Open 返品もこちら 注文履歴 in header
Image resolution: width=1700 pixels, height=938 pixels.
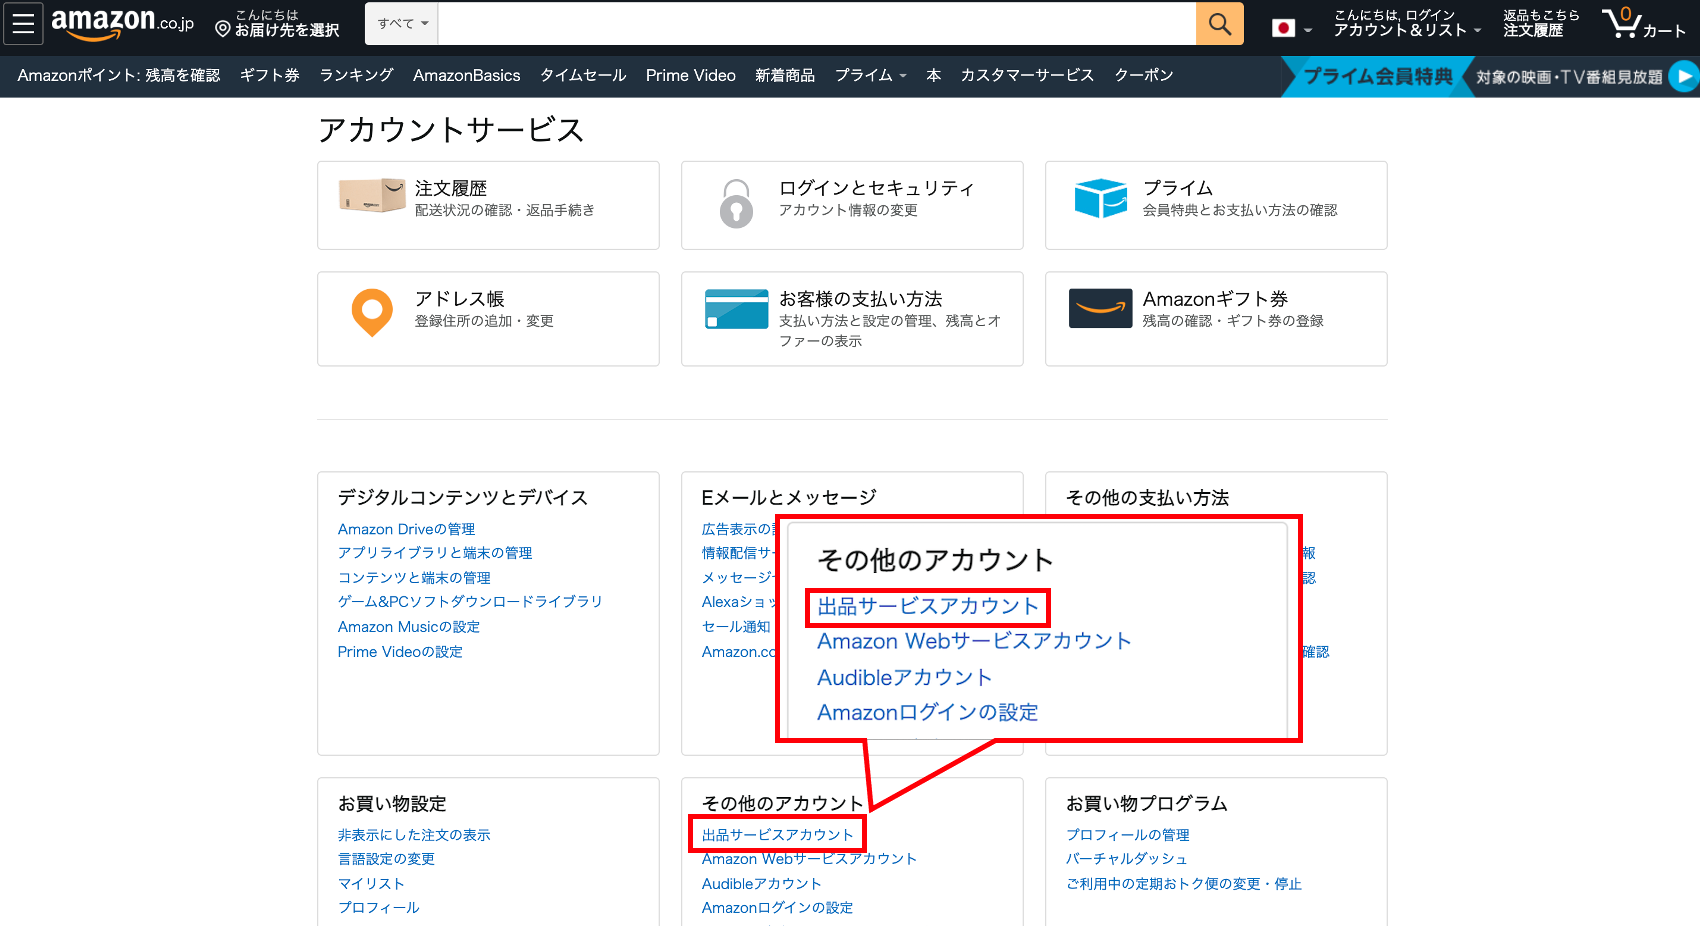(x=1541, y=23)
